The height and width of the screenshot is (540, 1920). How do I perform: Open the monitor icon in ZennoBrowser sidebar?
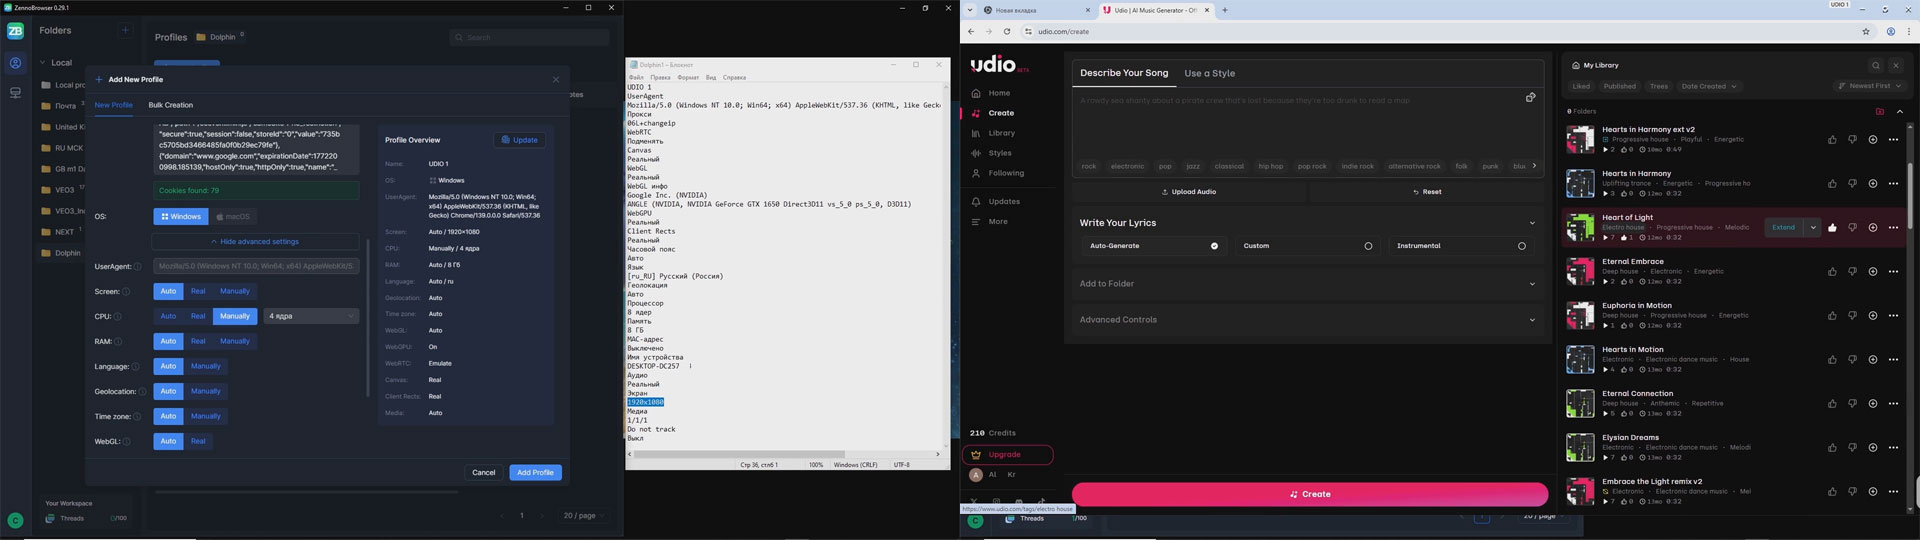15,92
